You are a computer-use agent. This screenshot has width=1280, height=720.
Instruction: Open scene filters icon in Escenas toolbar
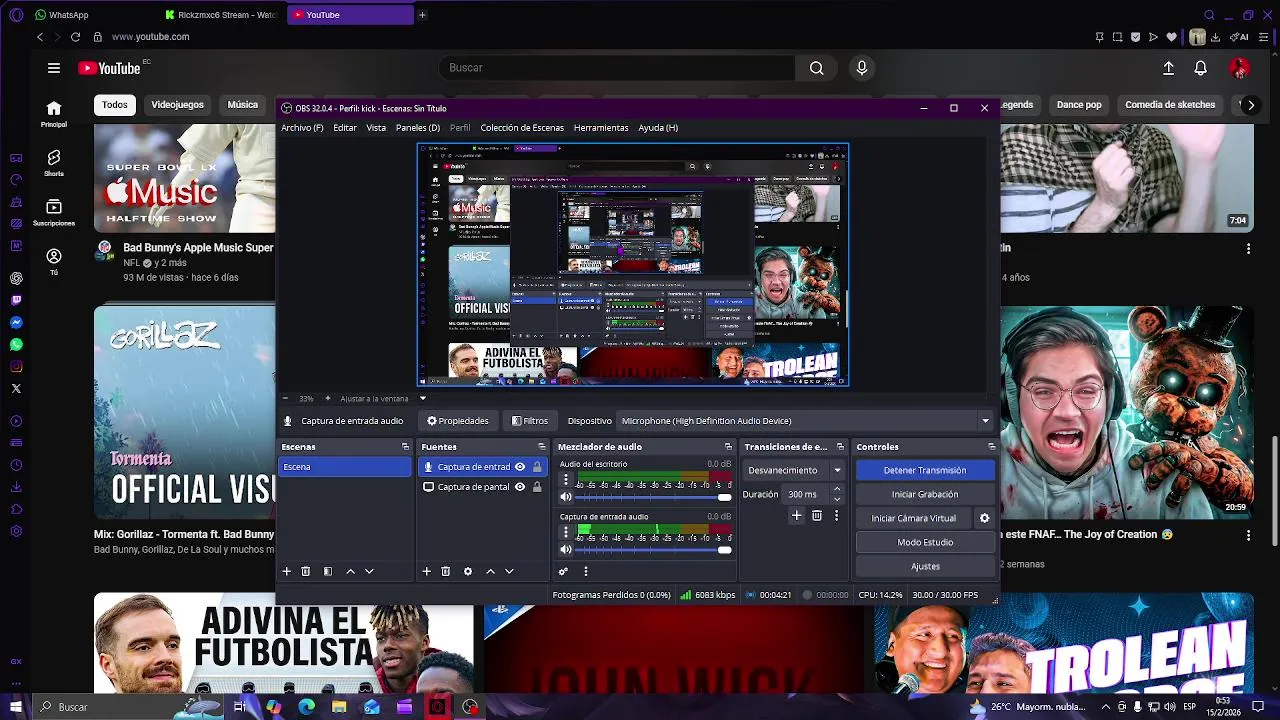pyautogui.click(x=327, y=571)
